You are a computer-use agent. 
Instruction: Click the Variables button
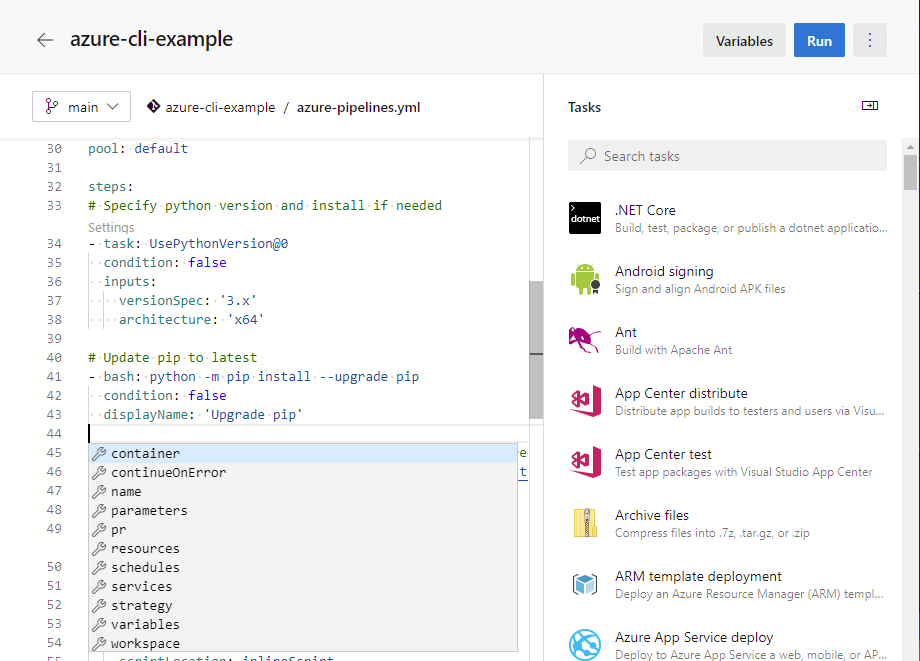[x=744, y=41]
